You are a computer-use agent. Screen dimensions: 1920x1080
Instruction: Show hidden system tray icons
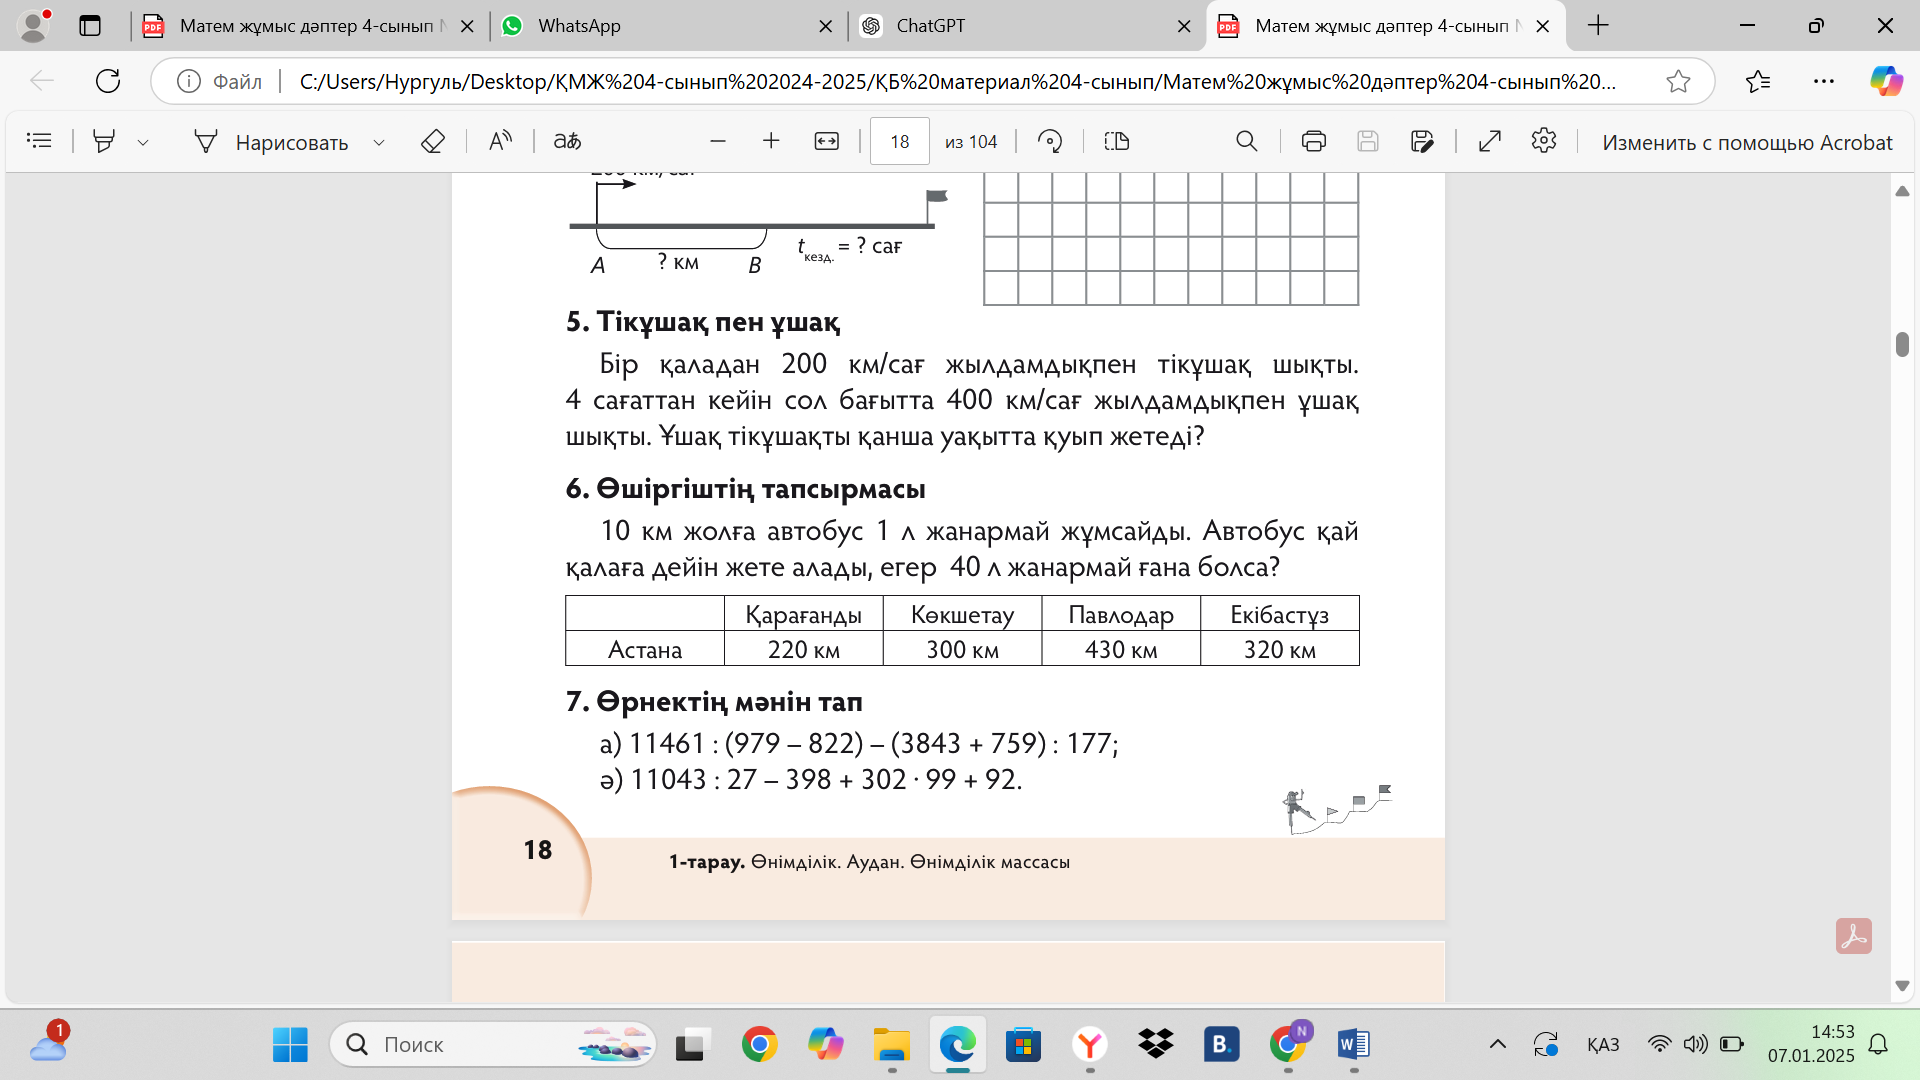(x=1497, y=1044)
